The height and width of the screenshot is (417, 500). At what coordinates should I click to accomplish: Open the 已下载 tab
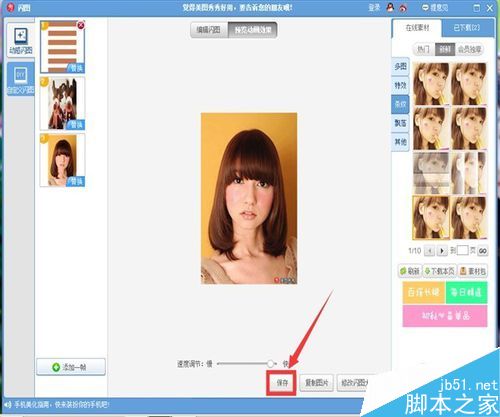coord(467,28)
